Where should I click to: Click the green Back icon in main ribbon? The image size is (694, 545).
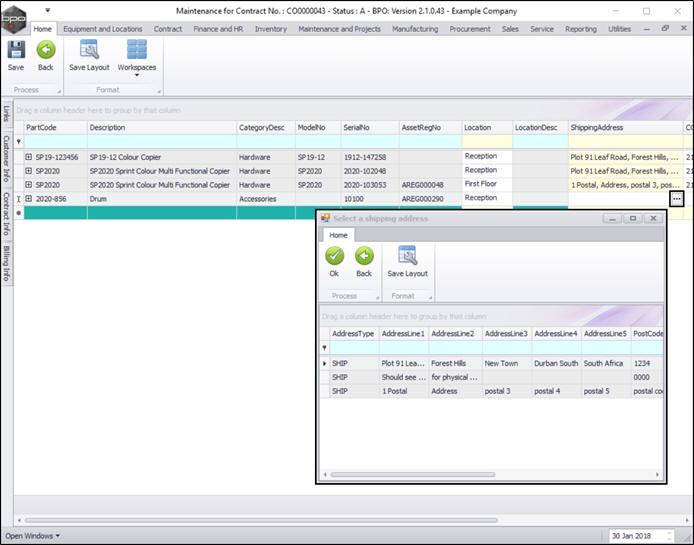pos(46,50)
